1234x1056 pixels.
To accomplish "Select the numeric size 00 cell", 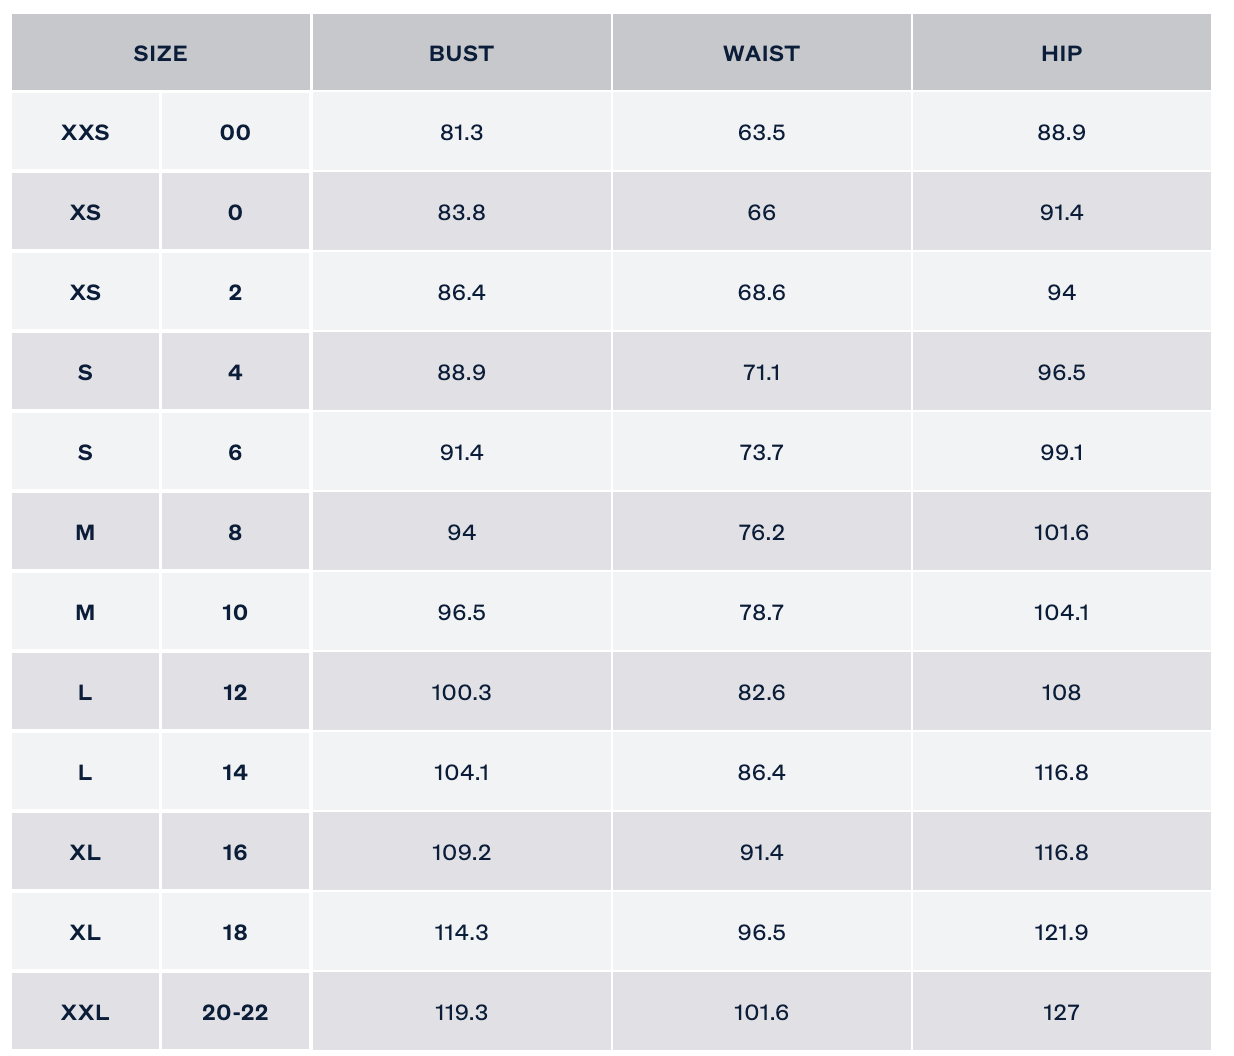I will pyautogui.click(x=235, y=132).
